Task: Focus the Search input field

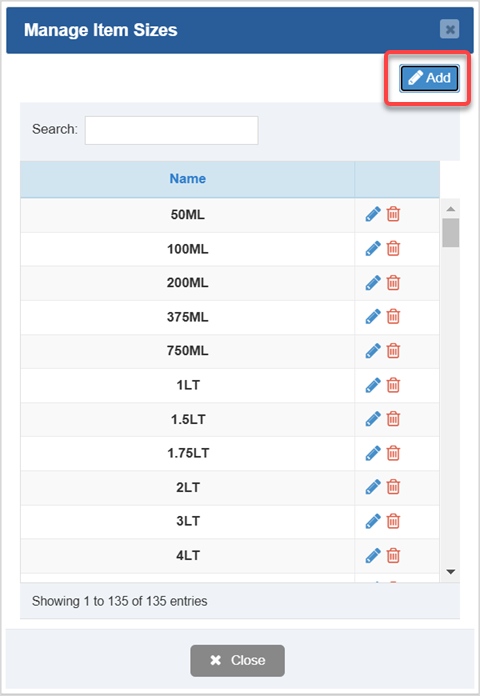Action: [171, 130]
